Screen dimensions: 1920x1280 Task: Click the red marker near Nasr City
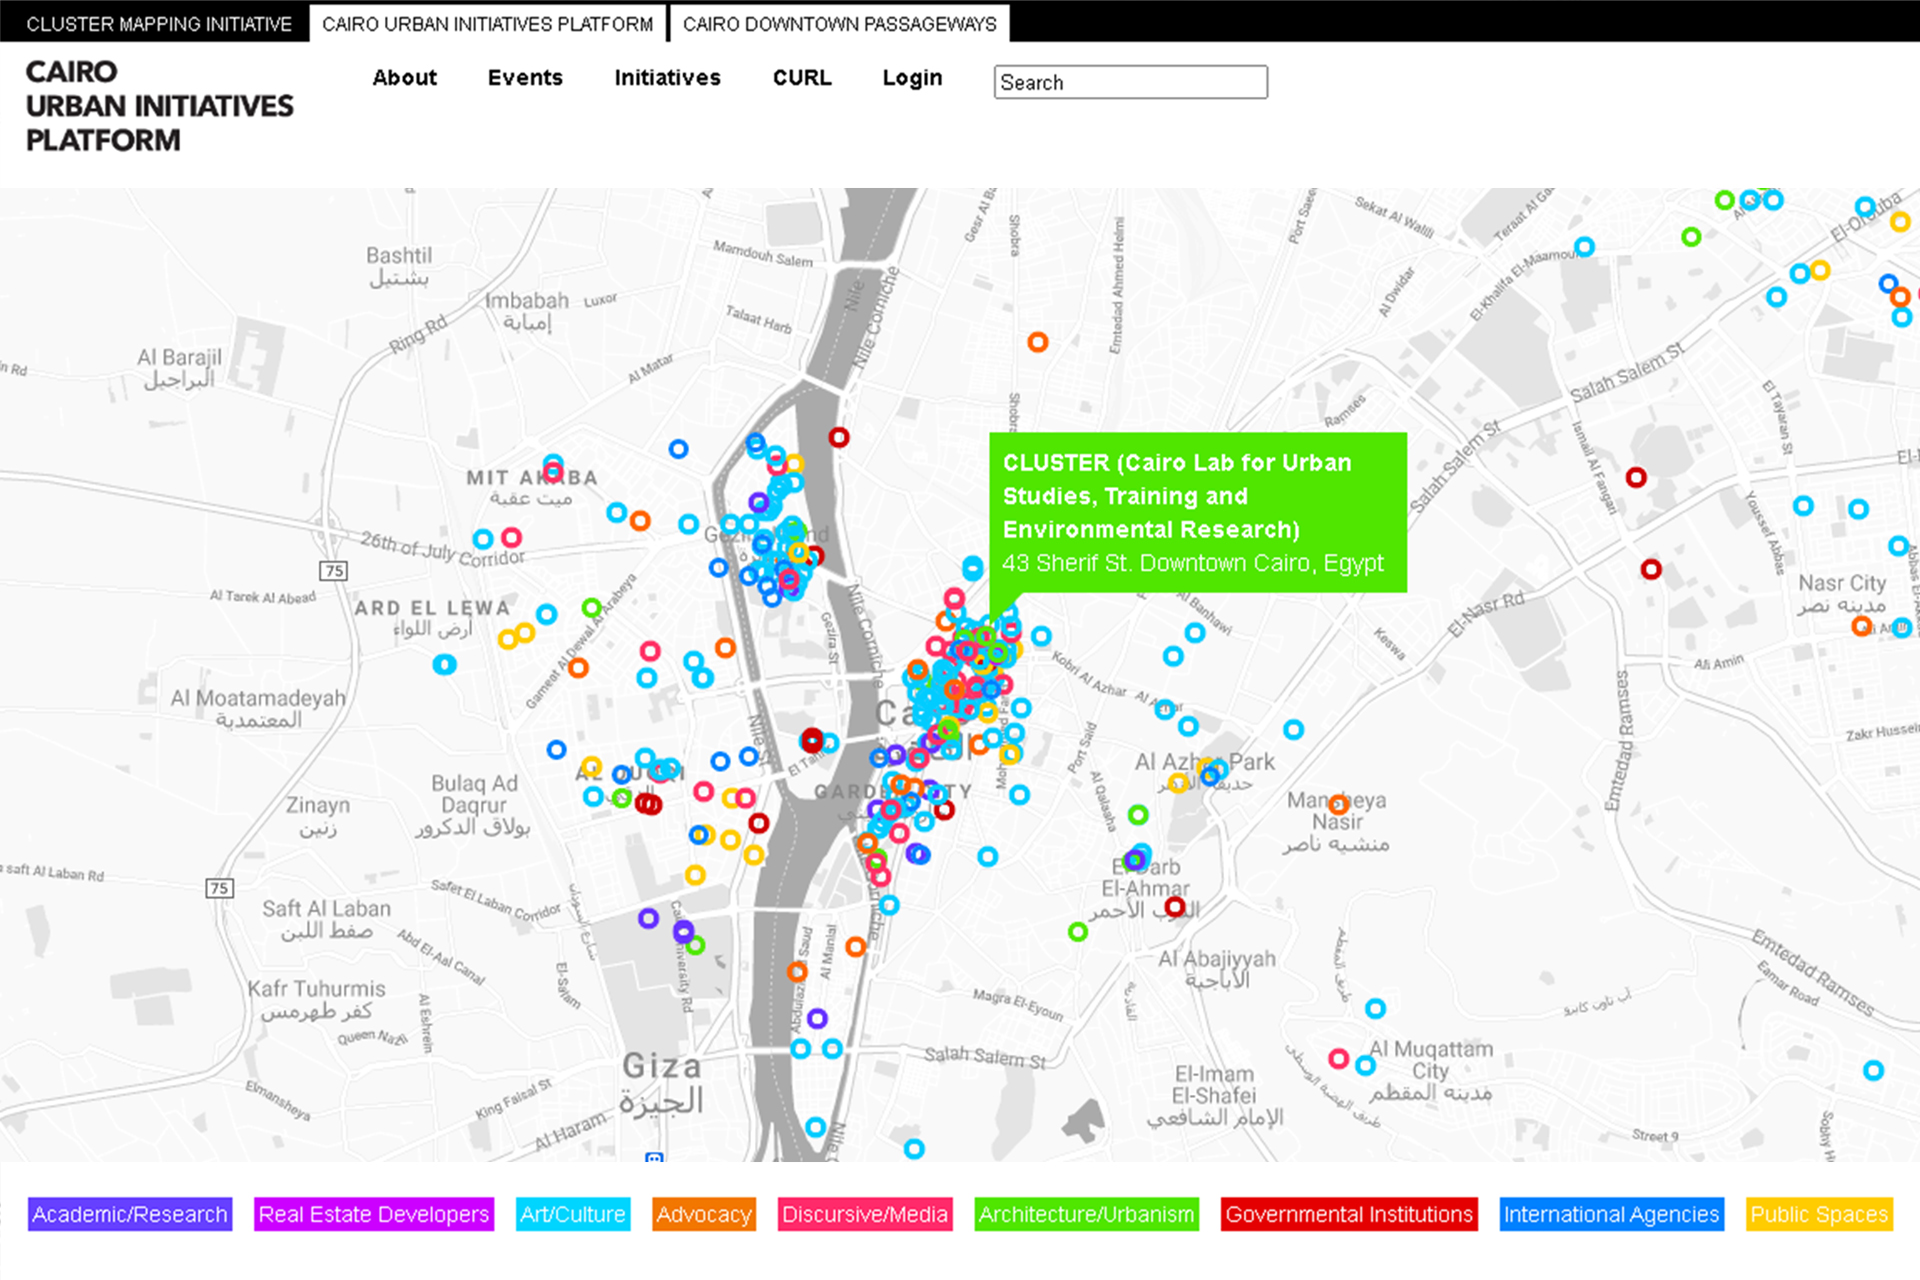tap(1649, 570)
